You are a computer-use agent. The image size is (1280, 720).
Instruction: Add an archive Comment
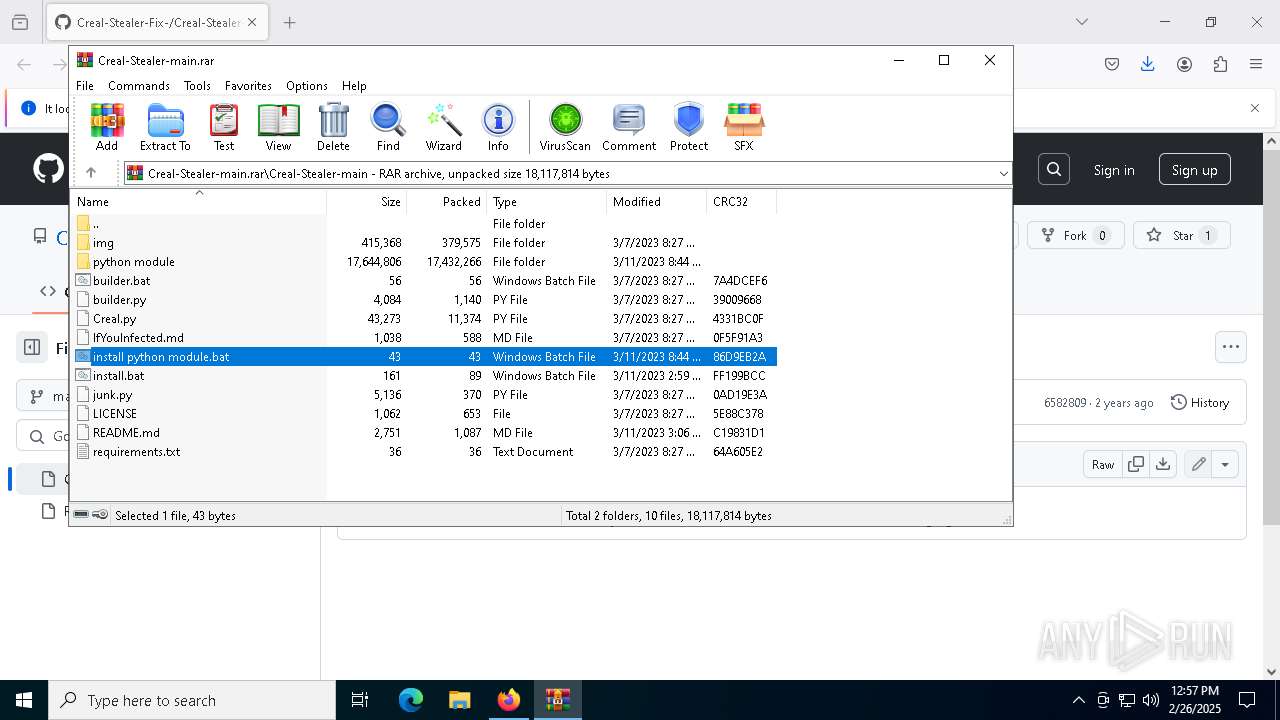tap(629, 127)
